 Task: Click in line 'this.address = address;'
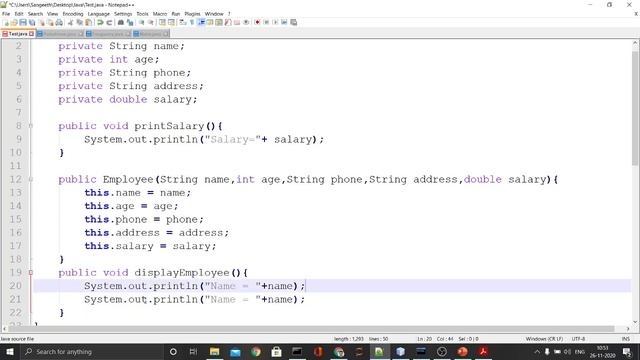coord(156,233)
